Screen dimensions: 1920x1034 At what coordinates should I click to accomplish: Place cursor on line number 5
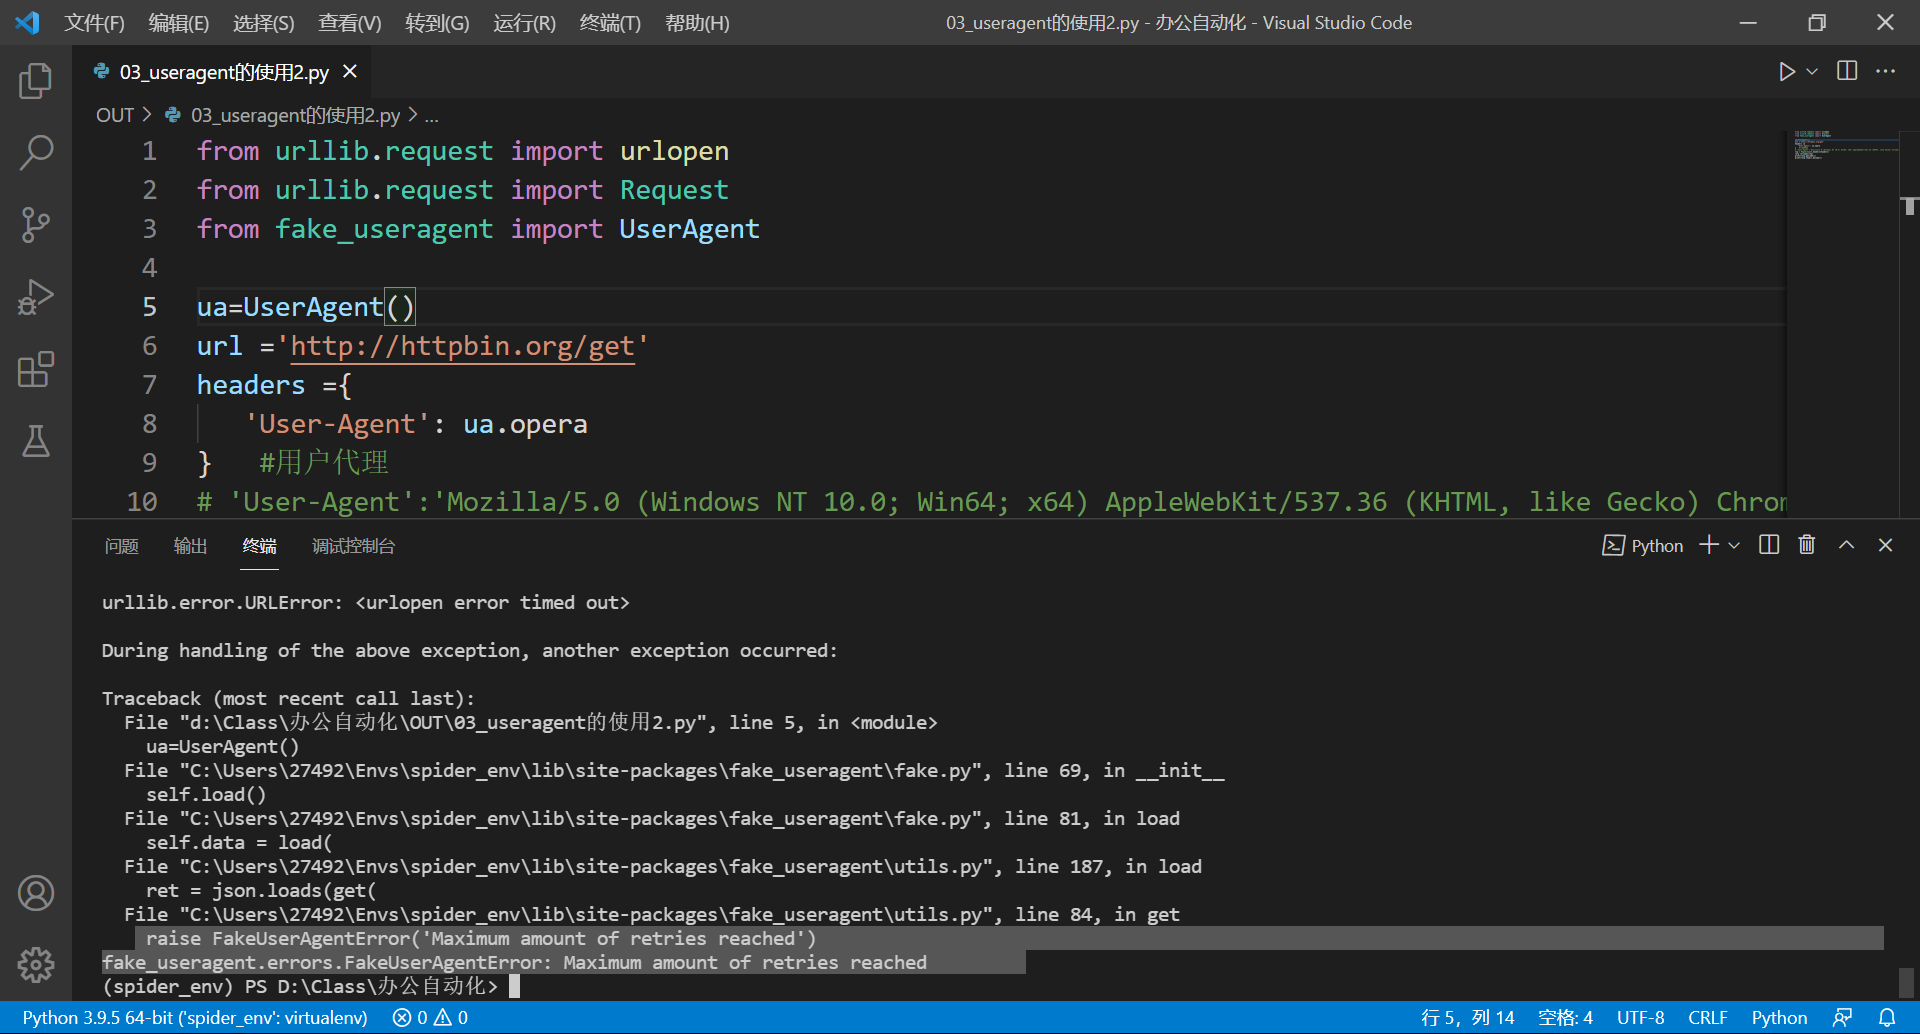click(149, 307)
